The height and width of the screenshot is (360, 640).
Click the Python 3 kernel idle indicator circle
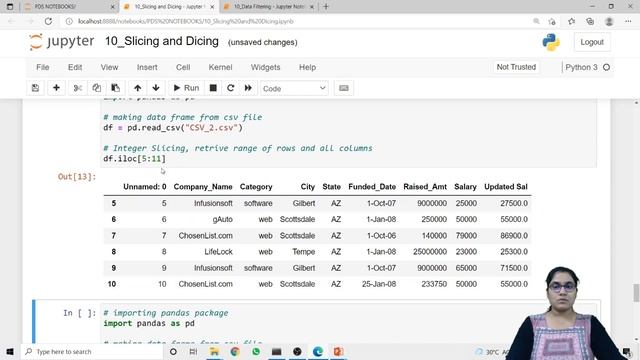pyautogui.click(x=607, y=67)
